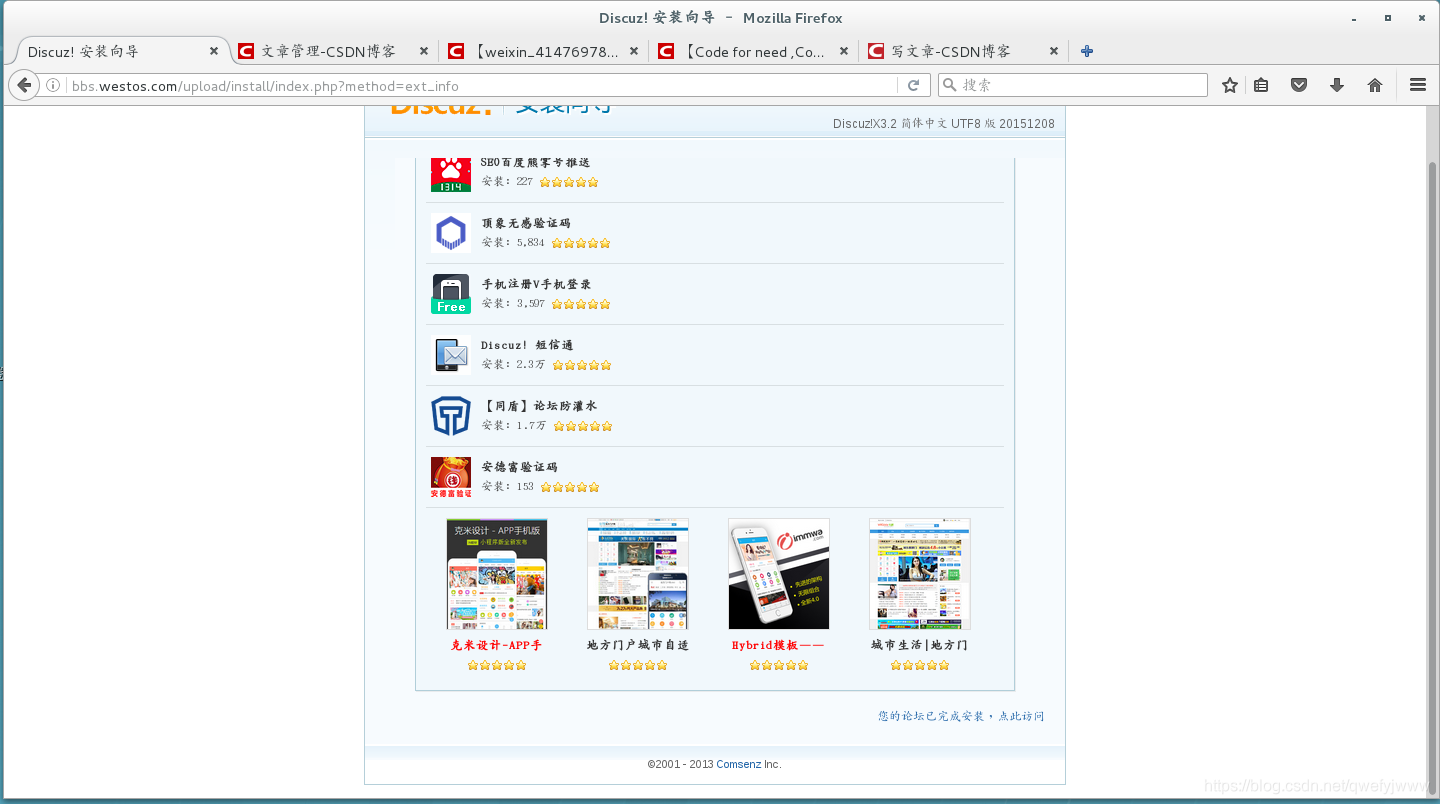Open the Hybrid模板 template thumbnail
The width and height of the screenshot is (1440, 804).
[779, 574]
